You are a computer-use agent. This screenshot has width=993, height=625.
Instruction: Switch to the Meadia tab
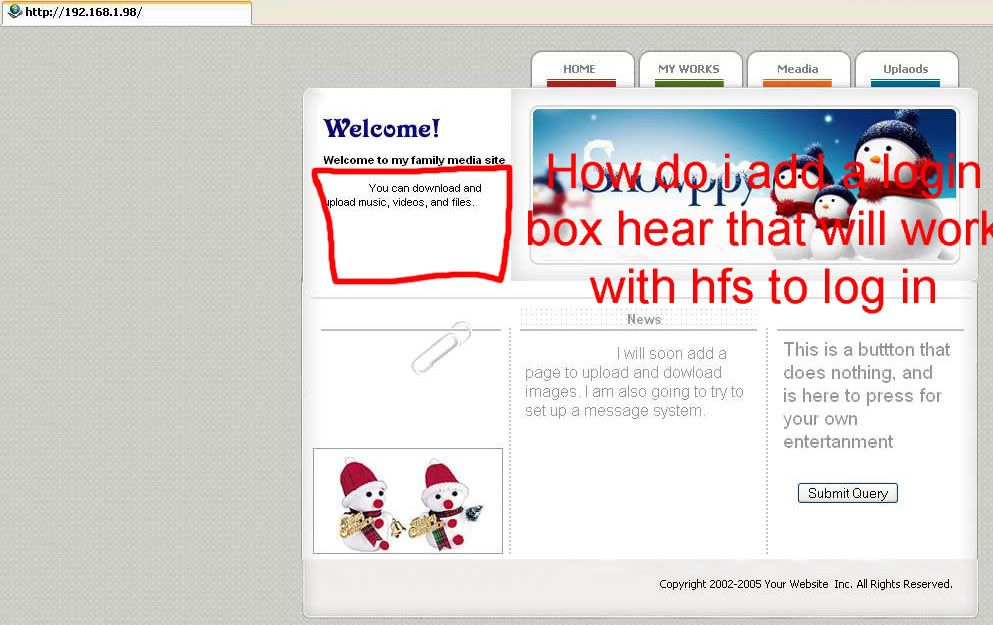(797, 70)
